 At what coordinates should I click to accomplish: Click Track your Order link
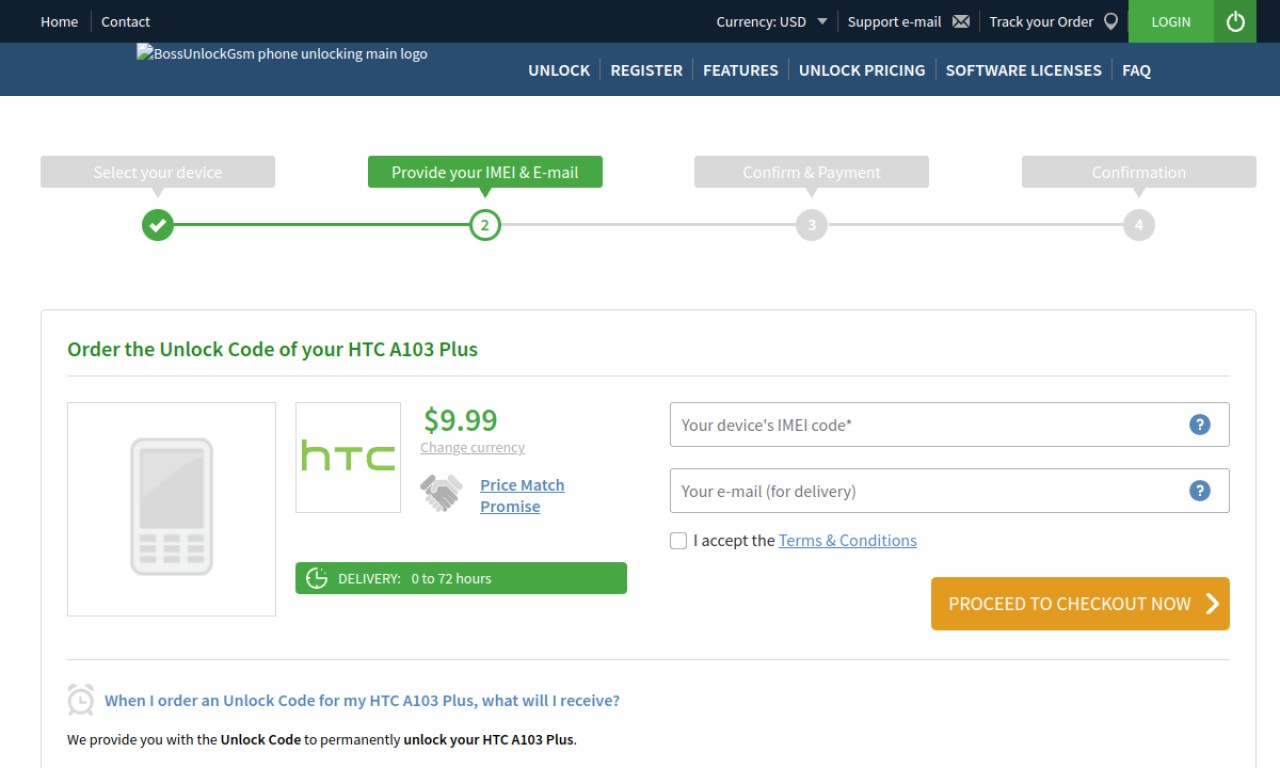click(x=1041, y=21)
